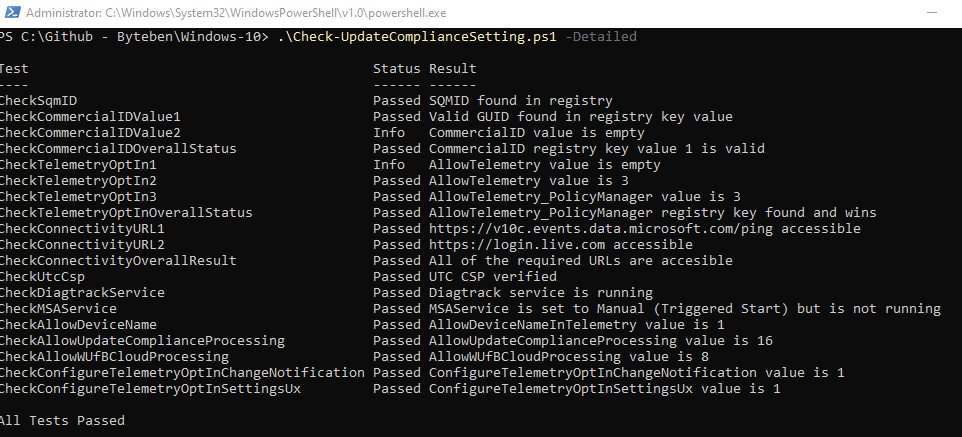
Task: Click the Administrator PowerShell window title text
Action: (236, 12)
